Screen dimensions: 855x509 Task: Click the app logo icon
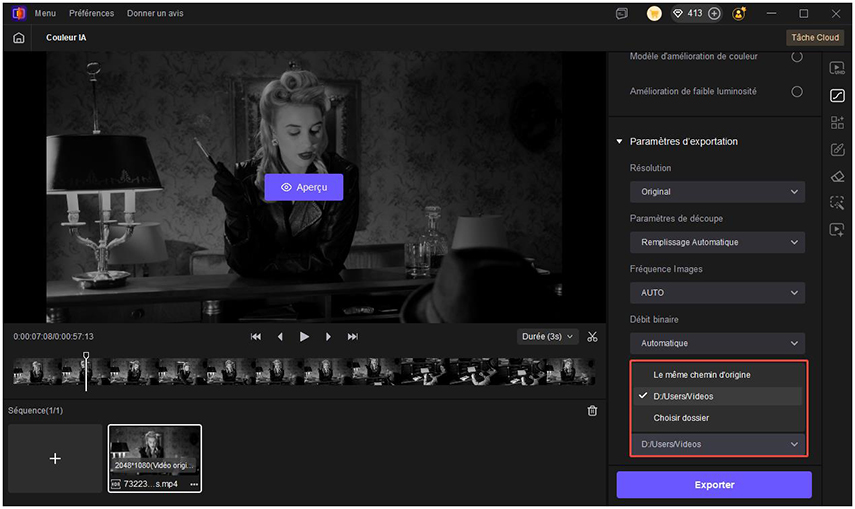click(x=18, y=13)
